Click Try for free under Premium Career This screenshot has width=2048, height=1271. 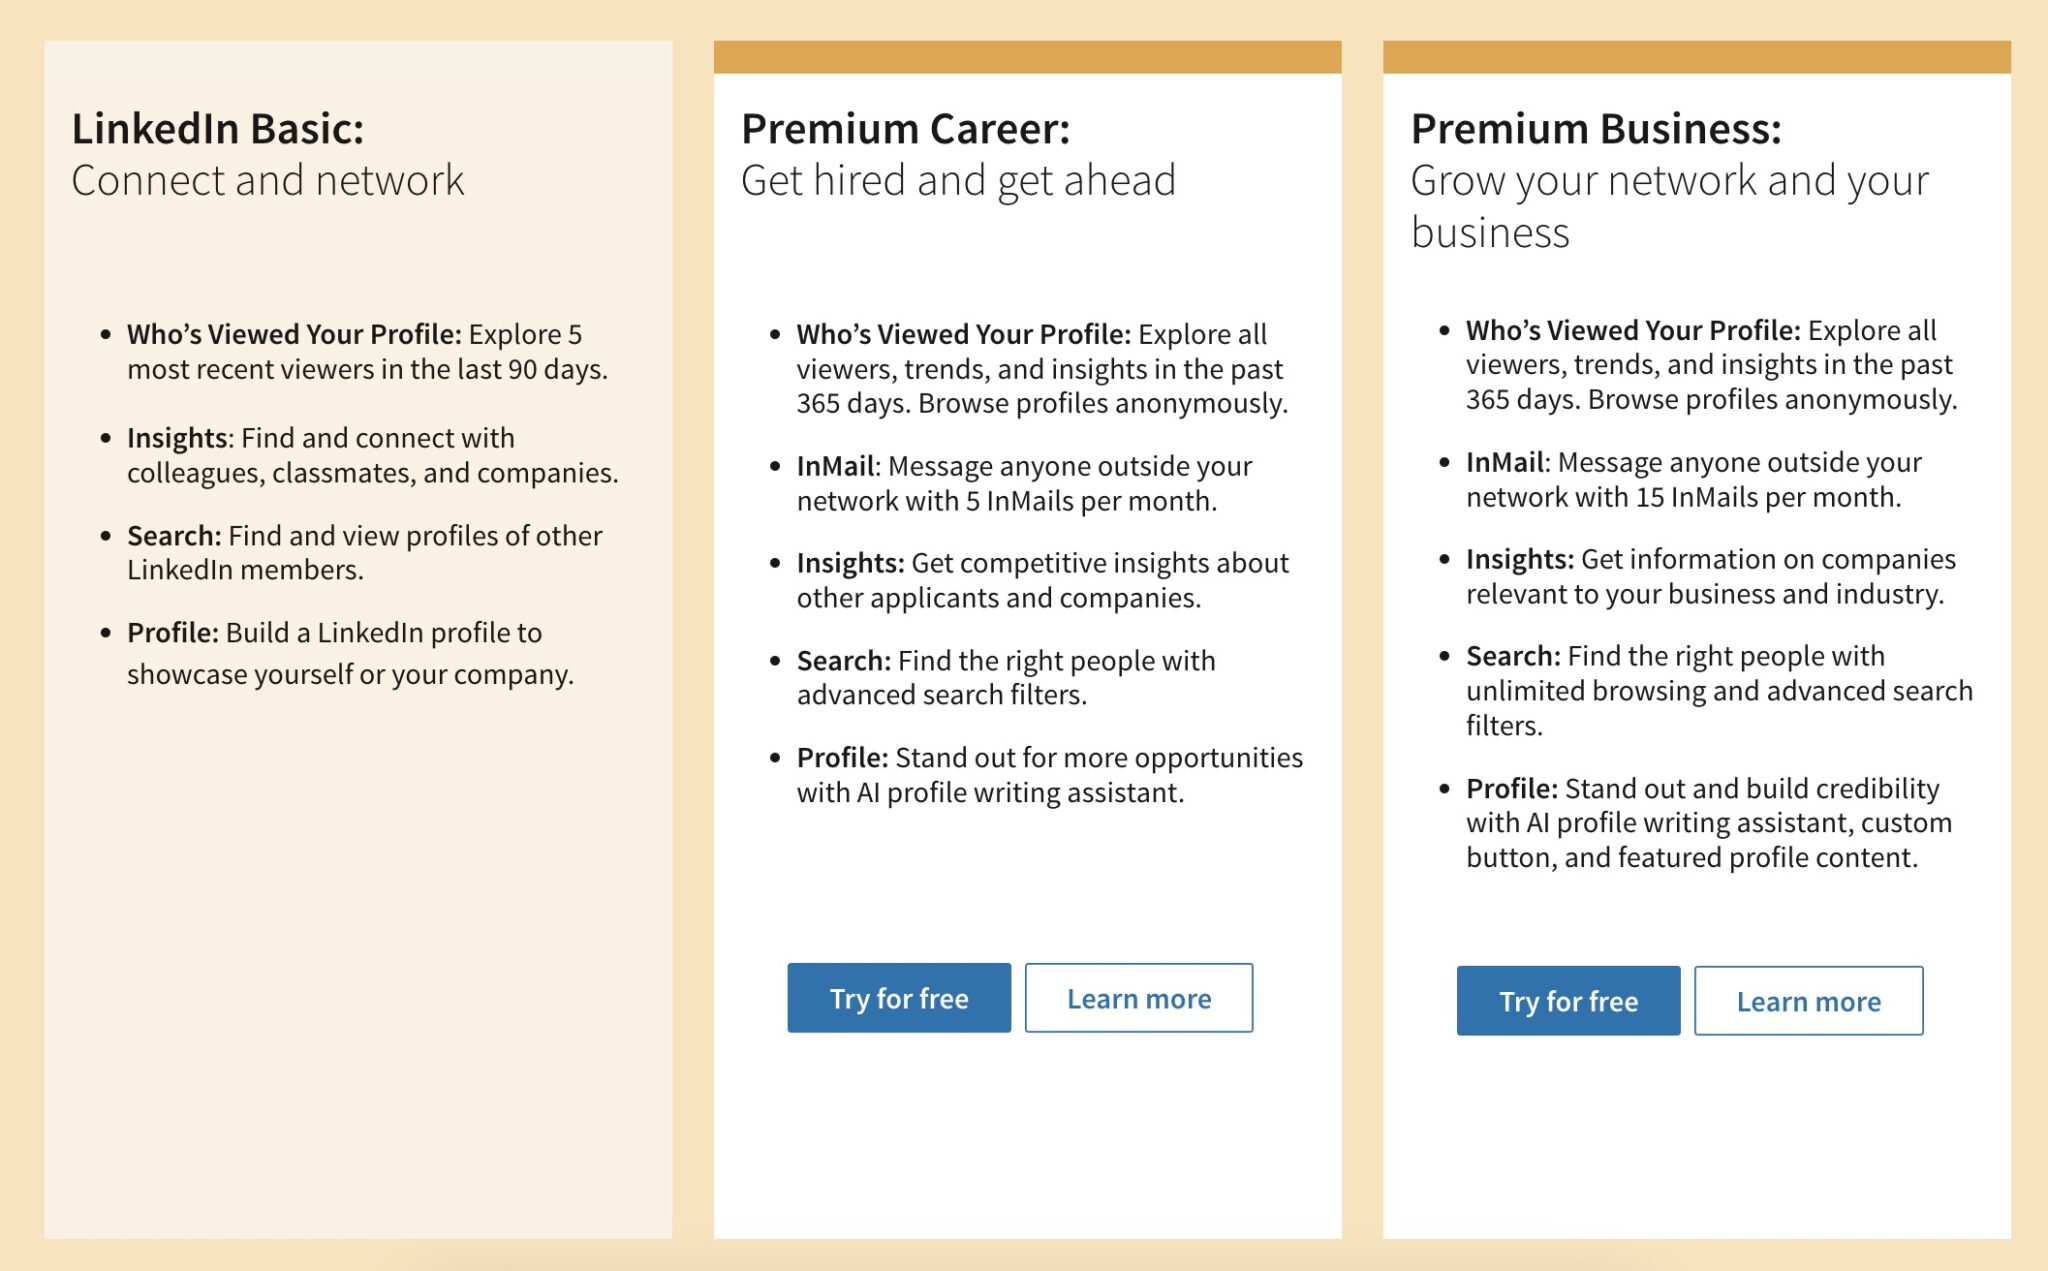(x=897, y=997)
